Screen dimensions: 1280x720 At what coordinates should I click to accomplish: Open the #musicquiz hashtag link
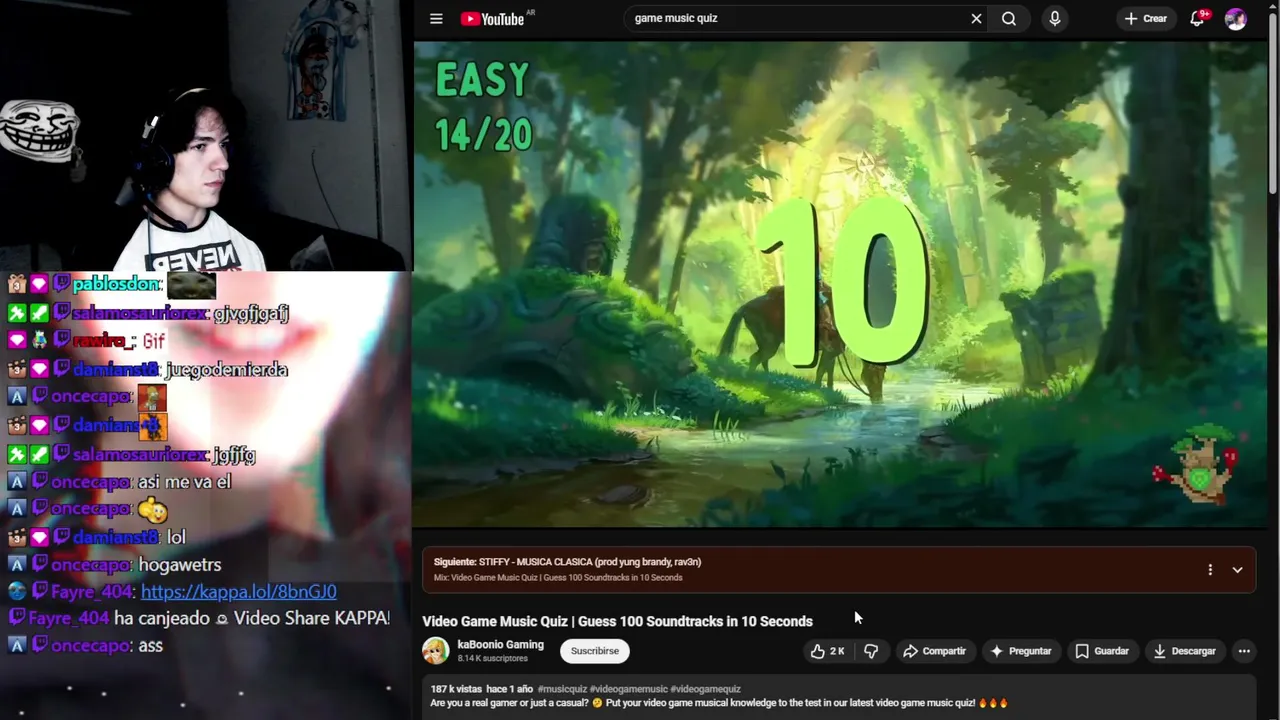pyautogui.click(x=562, y=689)
